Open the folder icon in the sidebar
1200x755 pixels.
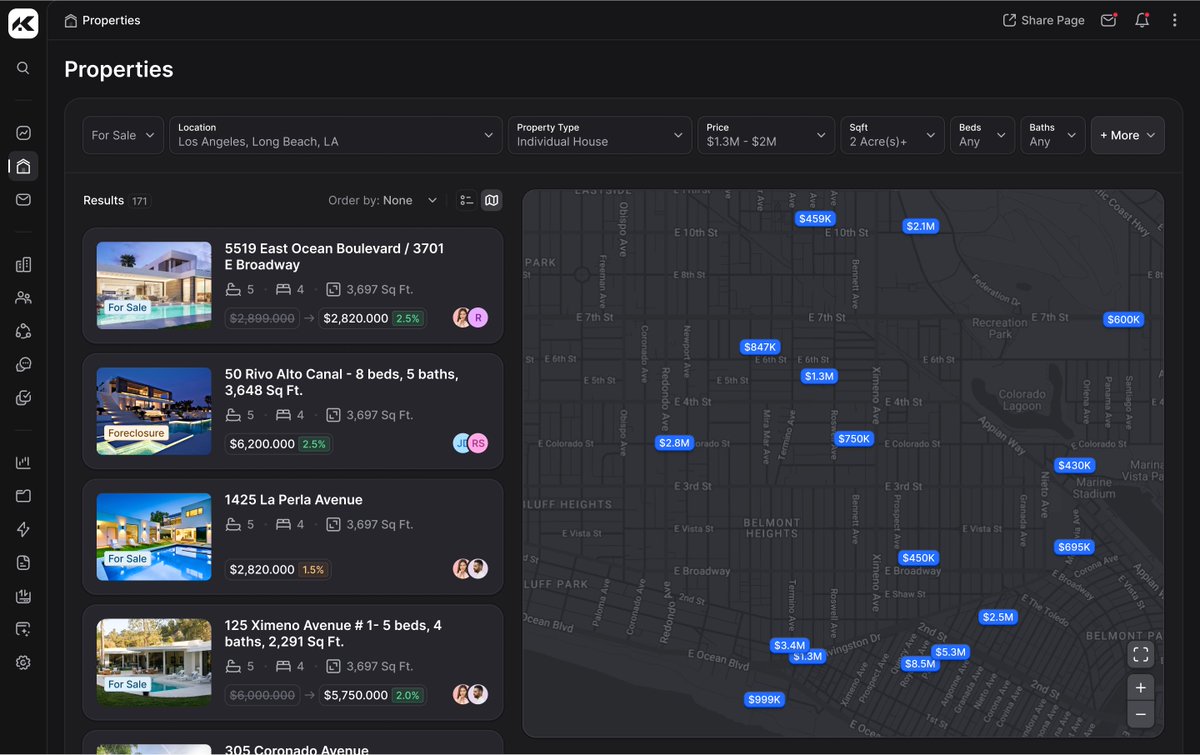(23, 495)
